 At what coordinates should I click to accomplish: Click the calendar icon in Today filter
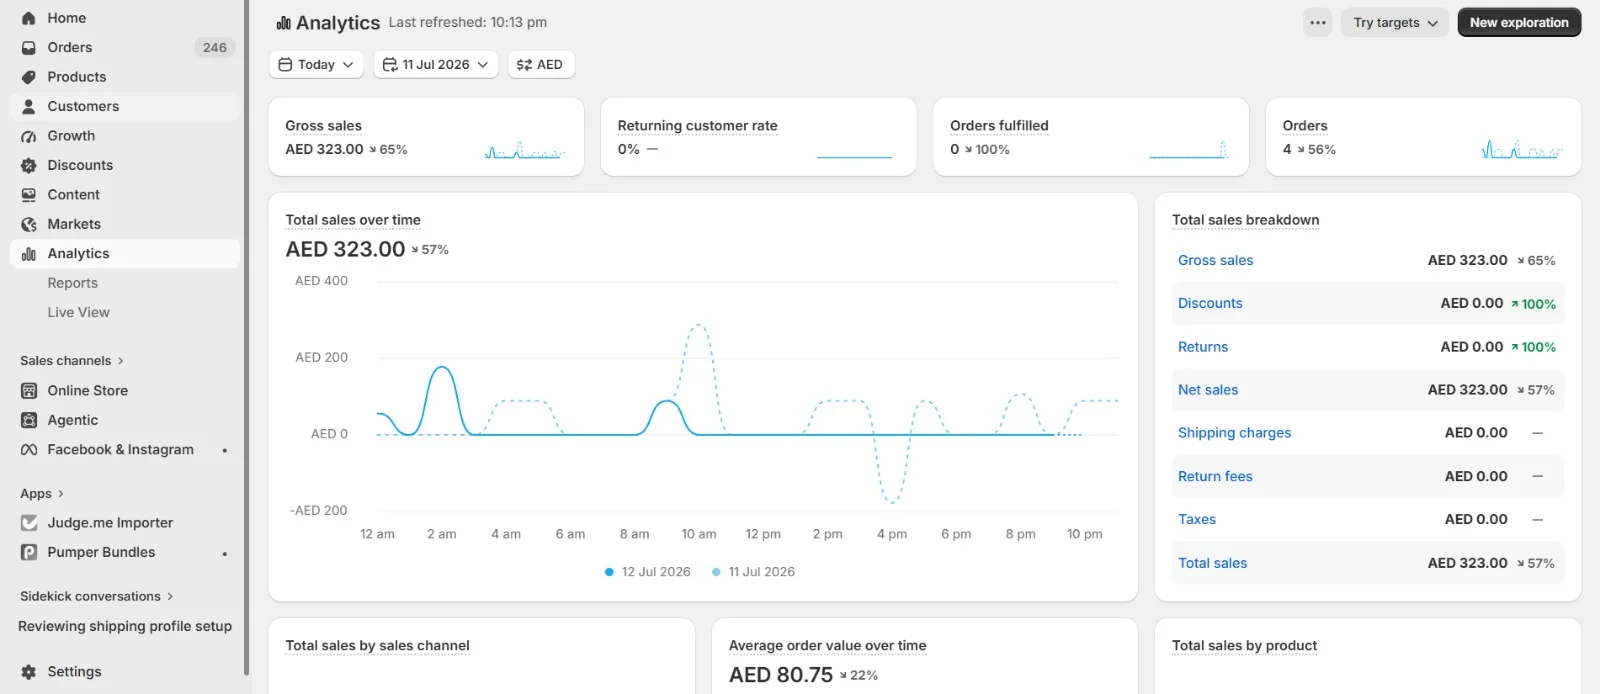point(285,64)
